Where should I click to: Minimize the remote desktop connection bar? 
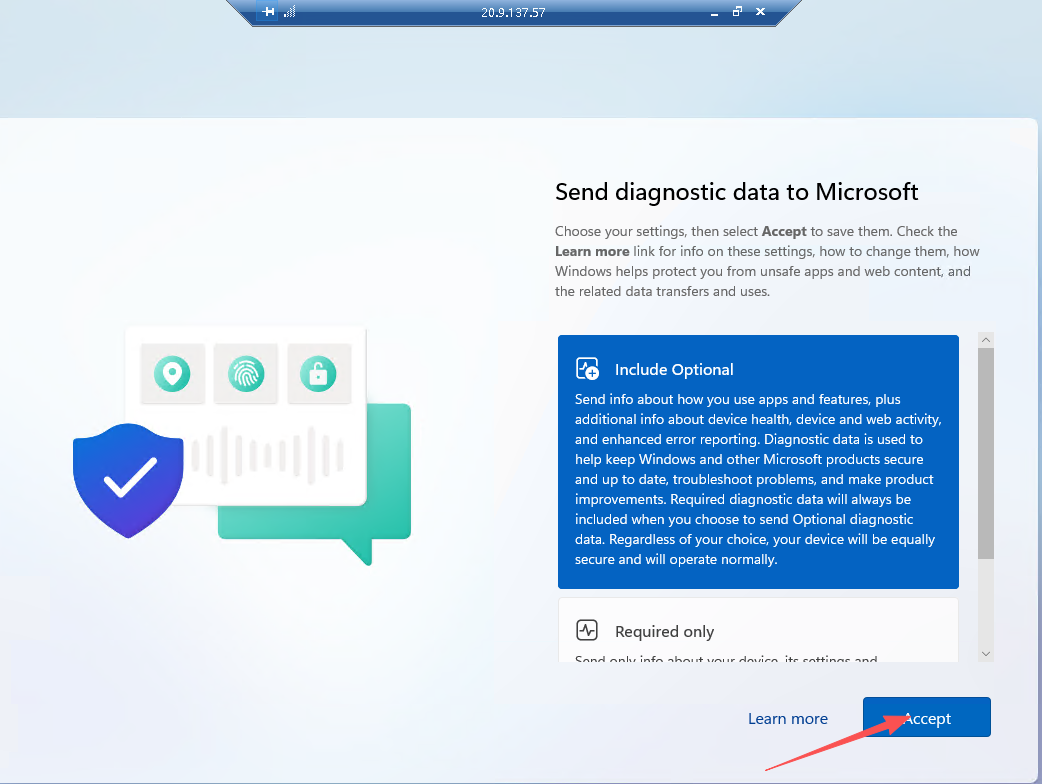(714, 13)
